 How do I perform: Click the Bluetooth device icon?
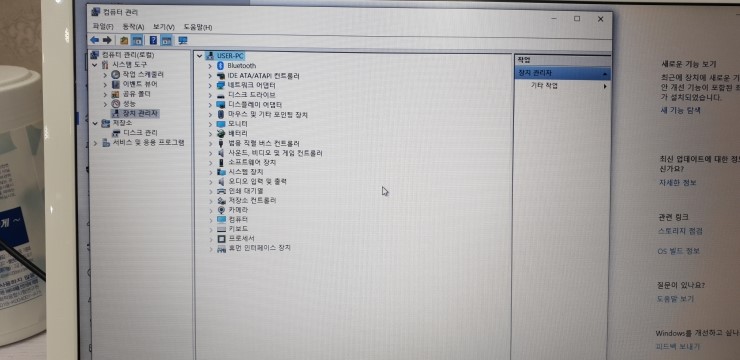tap(219, 66)
